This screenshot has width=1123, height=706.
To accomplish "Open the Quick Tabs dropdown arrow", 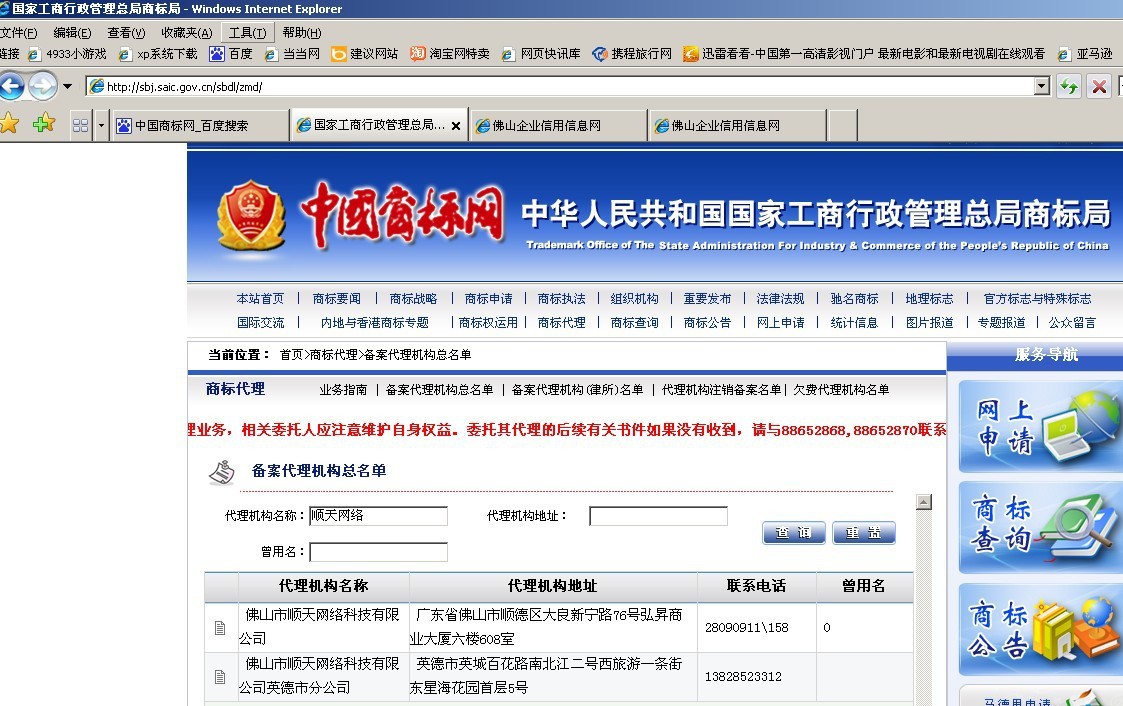I will click(x=101, y=126).
